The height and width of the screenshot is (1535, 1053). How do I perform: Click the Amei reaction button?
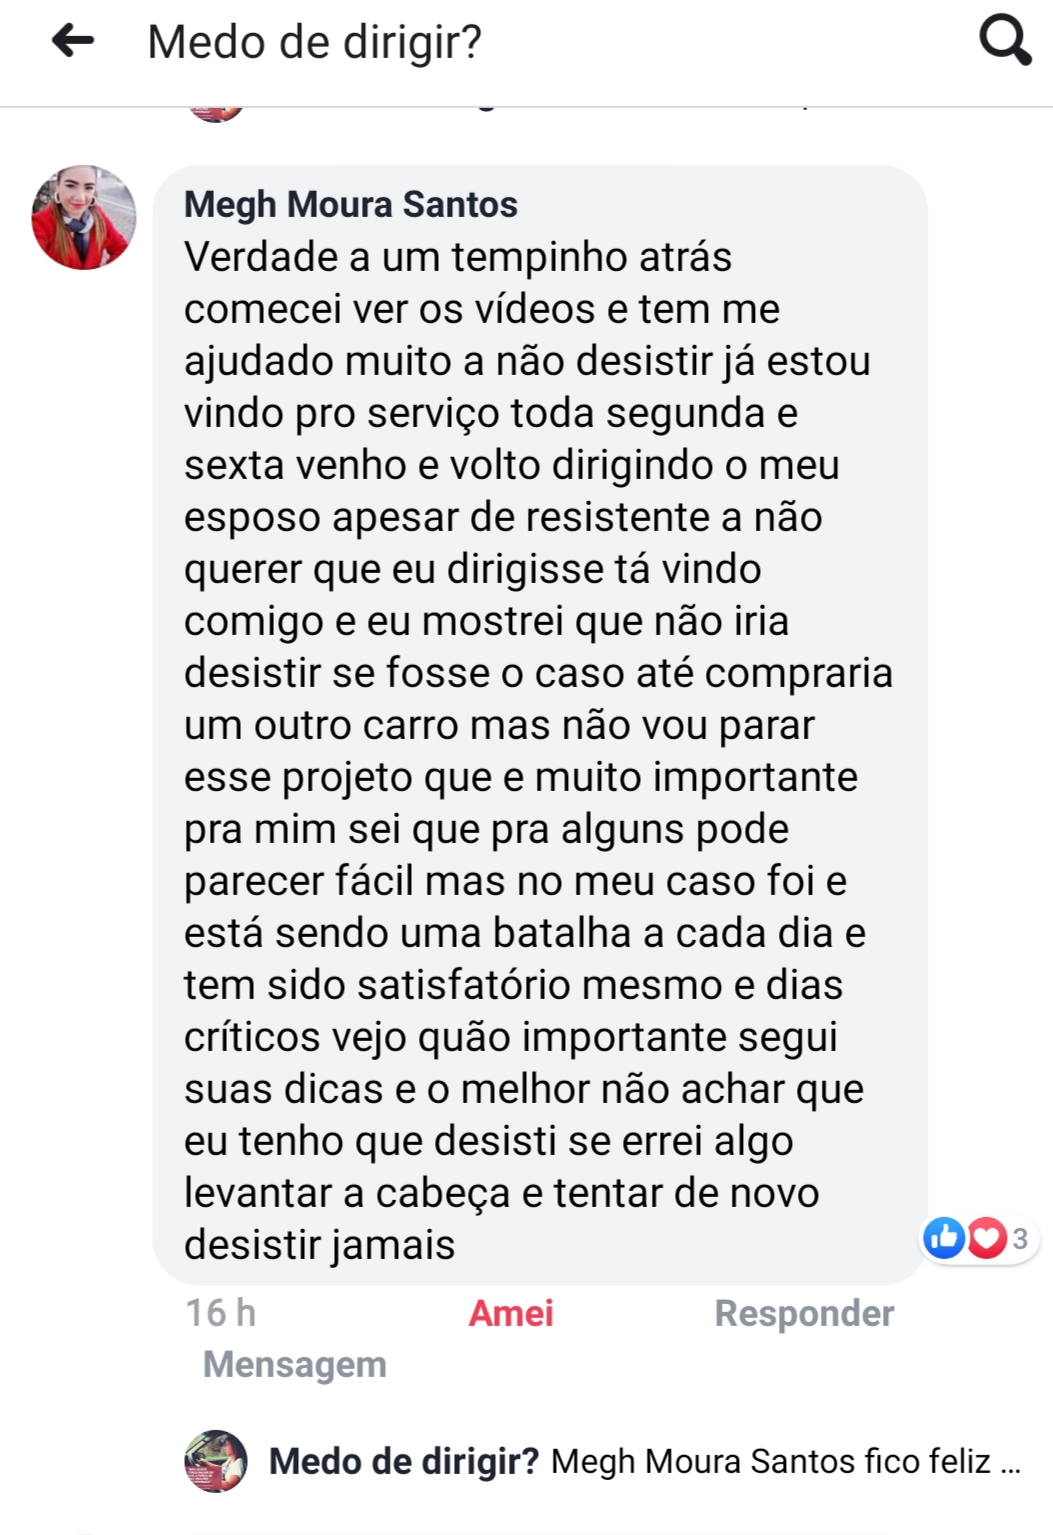(511, 1313)
